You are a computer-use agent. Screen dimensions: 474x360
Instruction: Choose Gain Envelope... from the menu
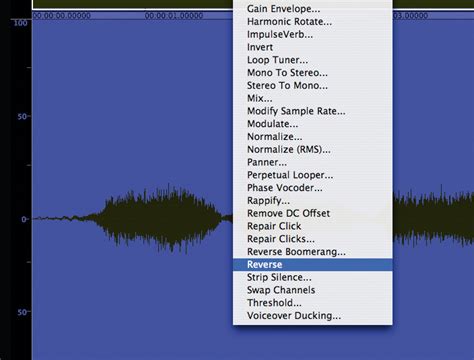(312, 9)
